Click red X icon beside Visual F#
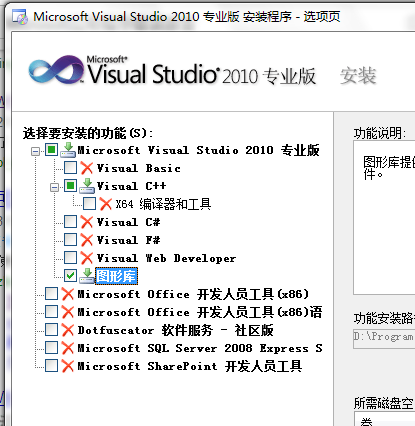The height and width of the screenshot is (426, 415). click(87, 240)
